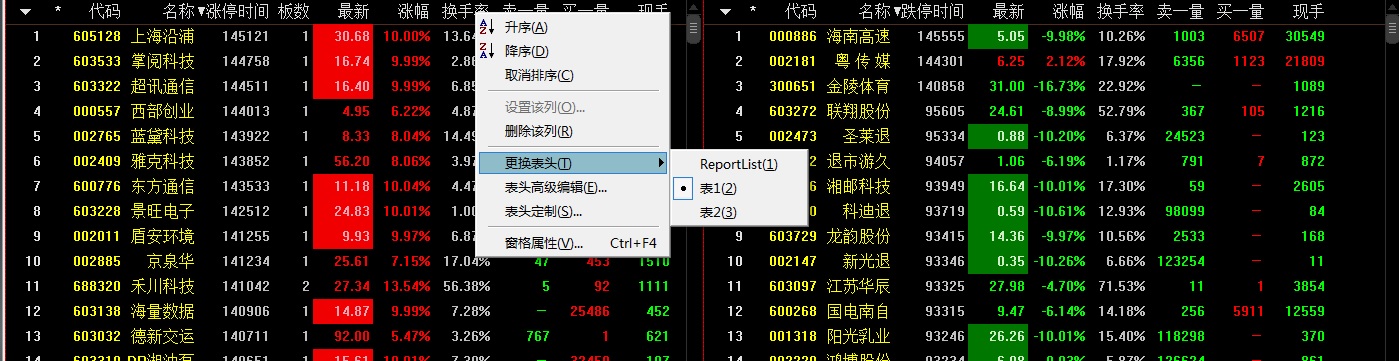Open left table's top-left dropdown triangle
1399x361 pixels.
pyautogui.click(x=26, y=12)
